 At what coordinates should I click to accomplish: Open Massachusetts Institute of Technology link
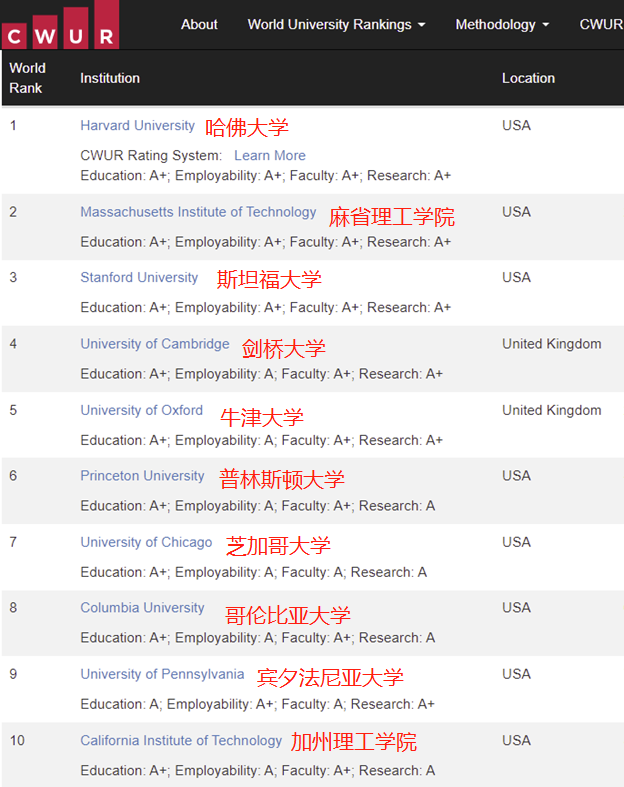[x=198, y=212]
